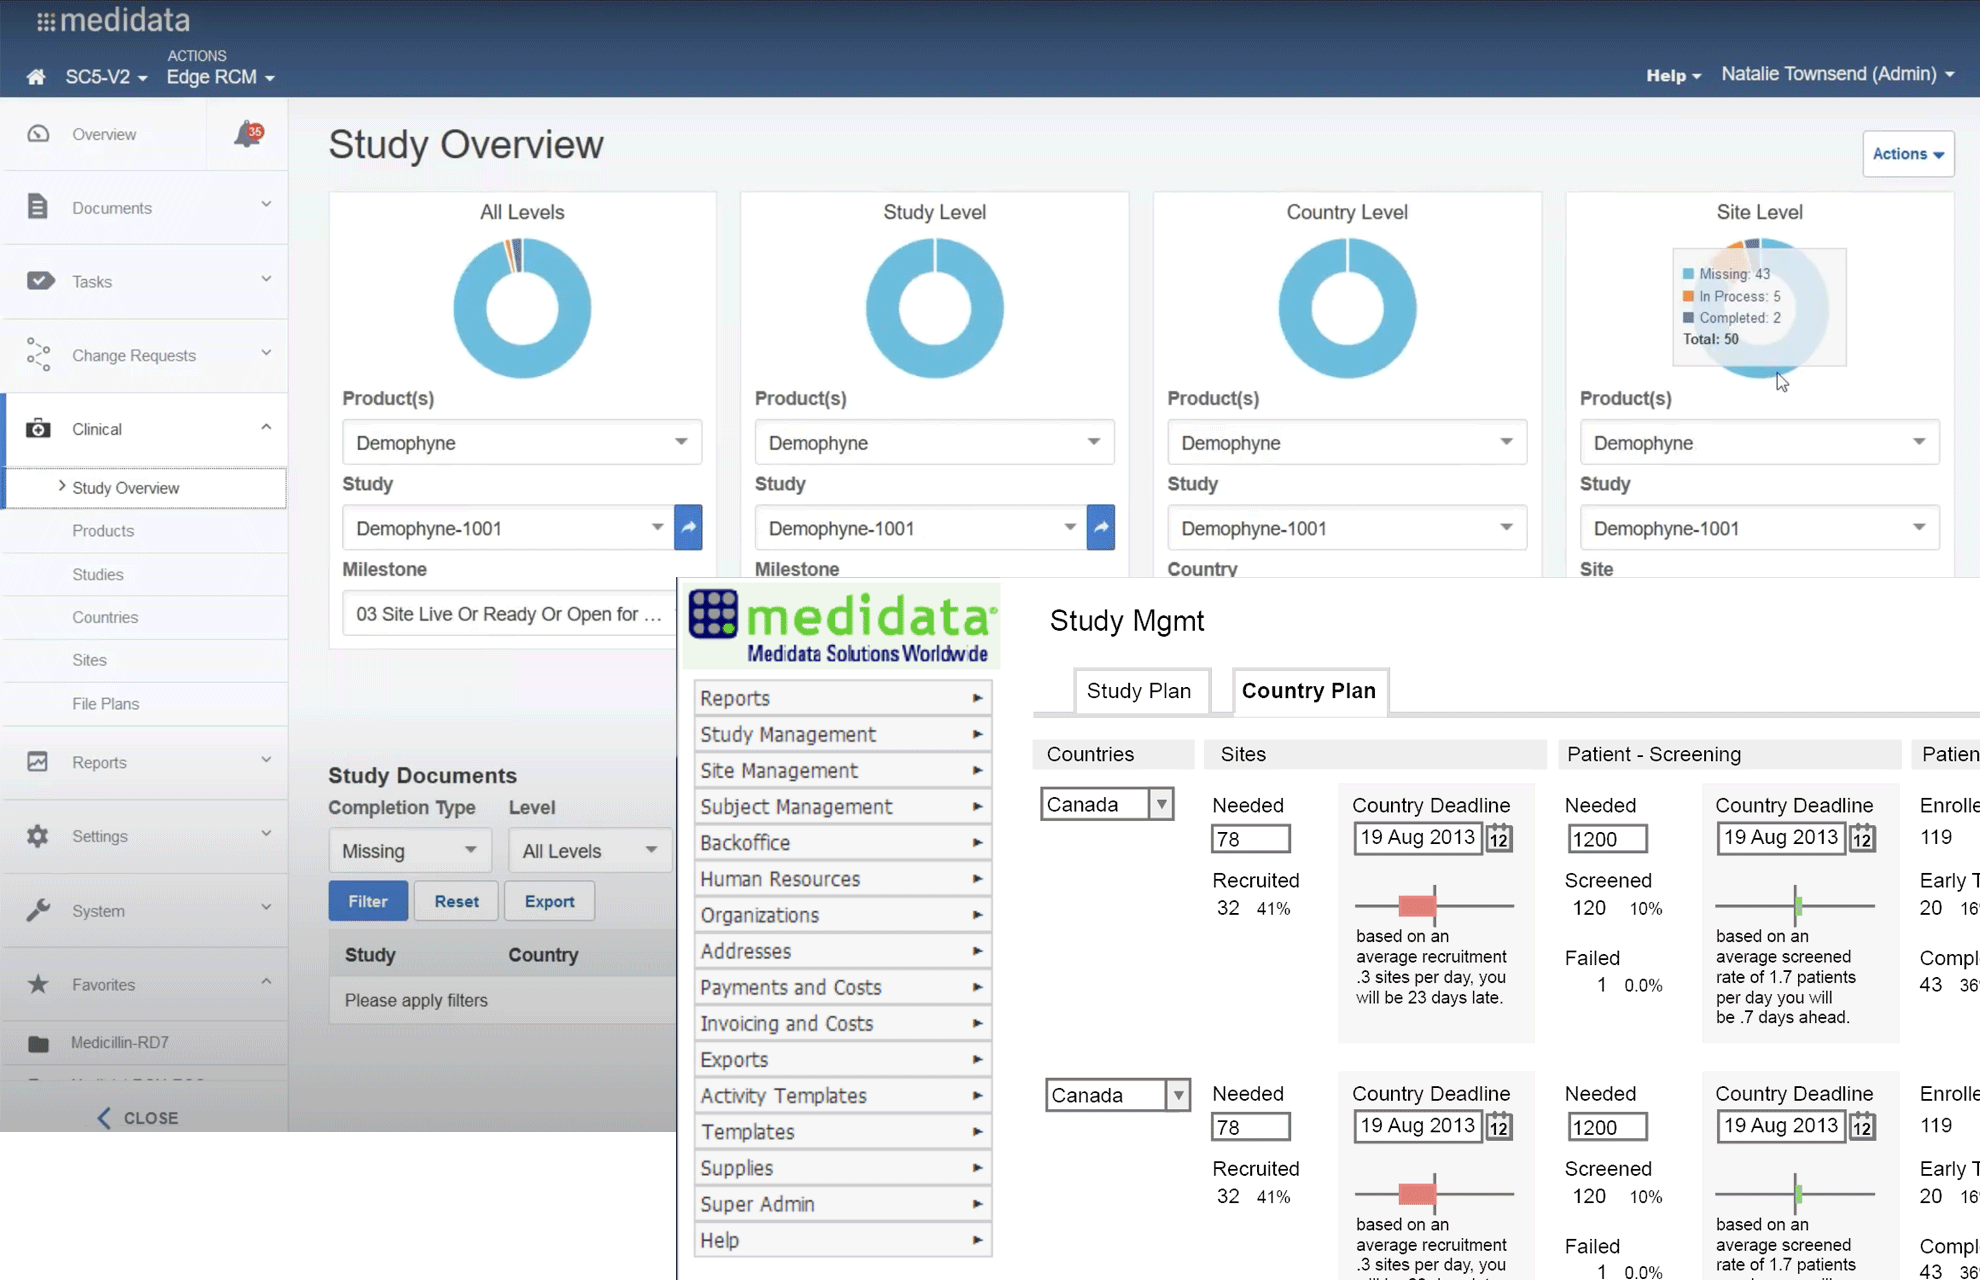This screenshot has height=1280, width=1980.
Task: Click the Study Level donut chart
Action: (935, 308)
